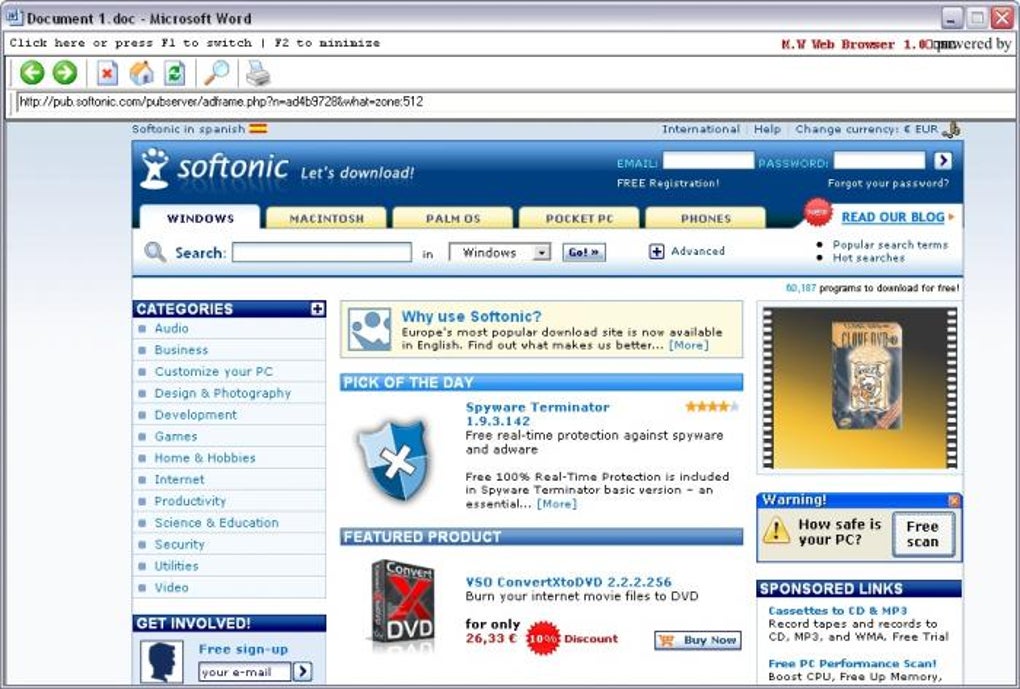
Task: Click the Spyware Terminator title link
Action: 537,414
